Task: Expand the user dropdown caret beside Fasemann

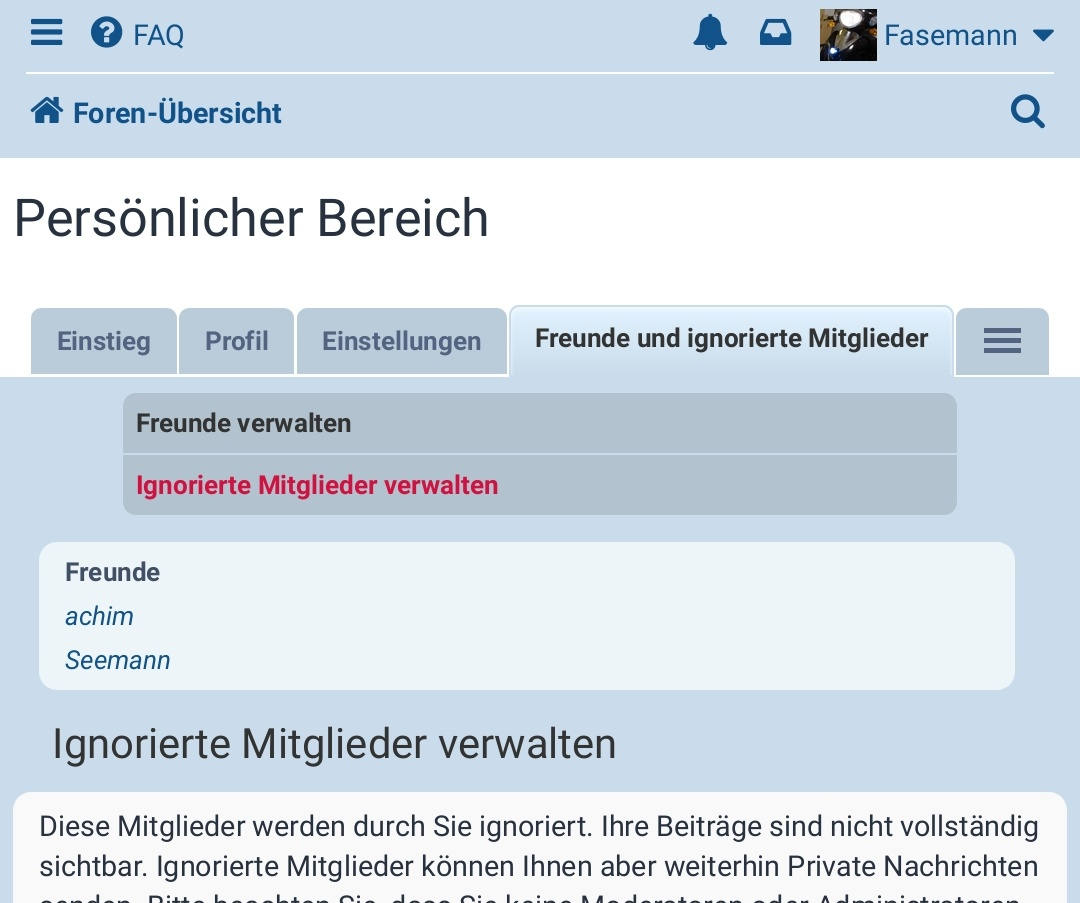Action: pos(1043,36)
